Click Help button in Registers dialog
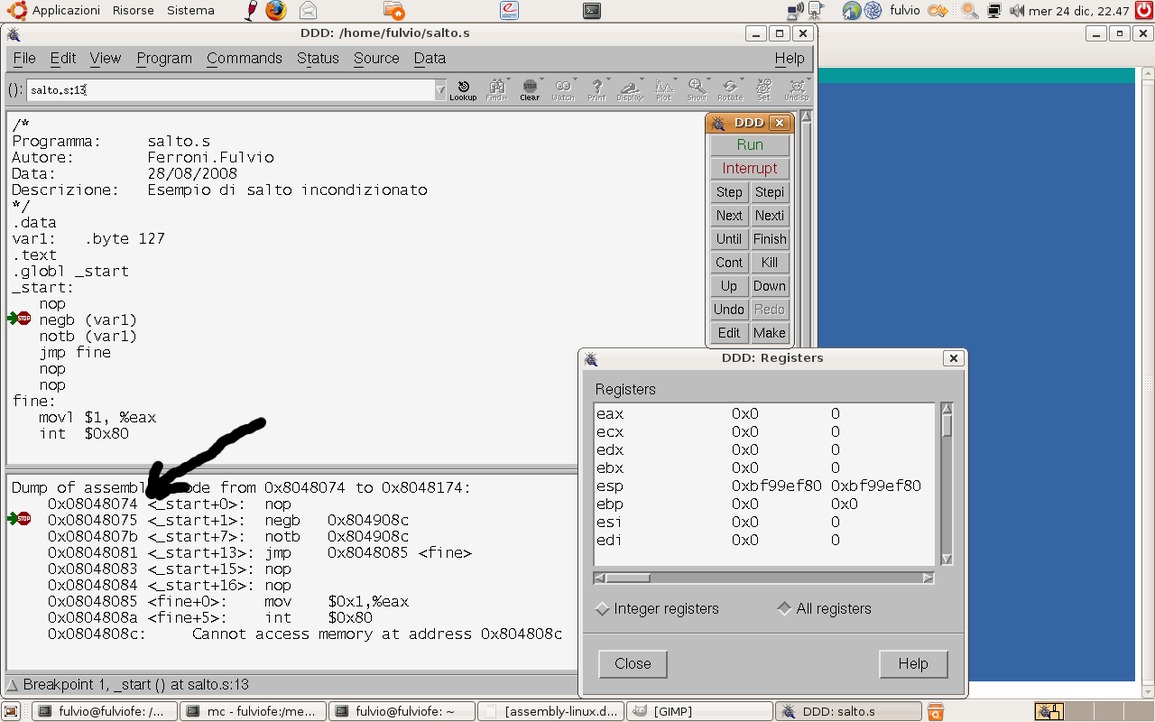Image resolution: width=1155 pixels, height=722 pixels. coord(913,664)
